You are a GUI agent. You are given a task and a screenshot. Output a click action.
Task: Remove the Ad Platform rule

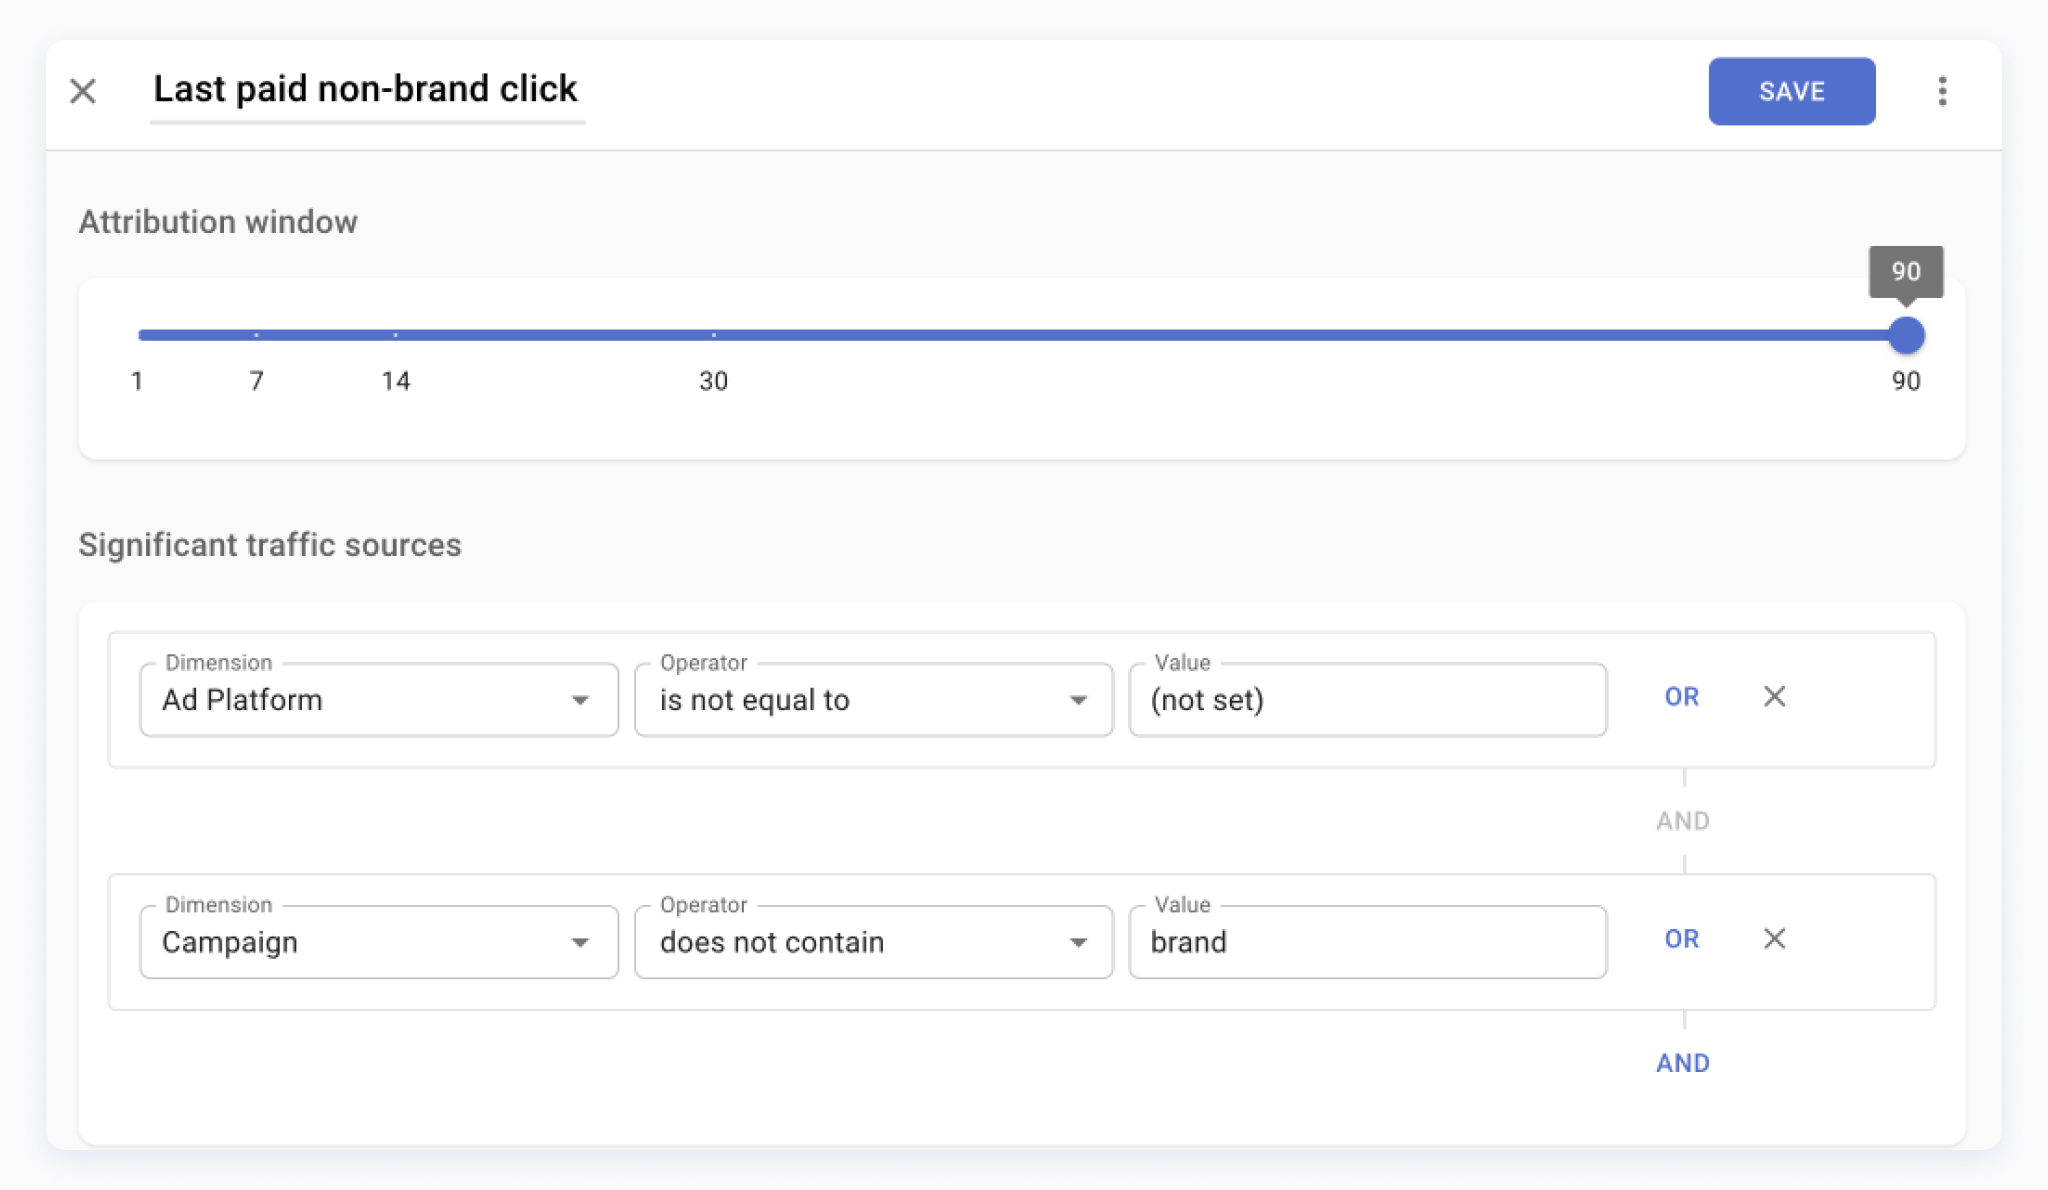point(1774,697)
